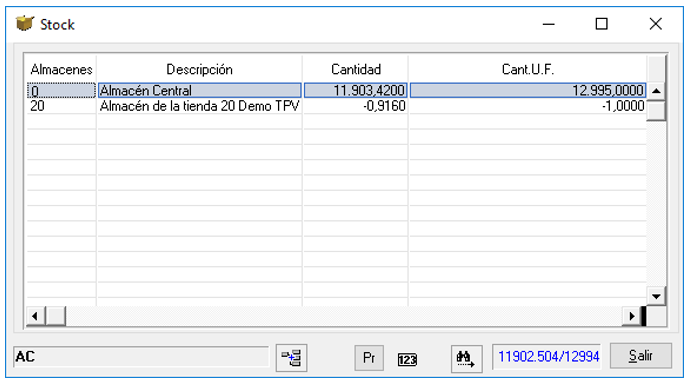The height and width of the screenshot is (385, 688).
Task: Click the vertical scrollbar up arrow
Action: 656,91
